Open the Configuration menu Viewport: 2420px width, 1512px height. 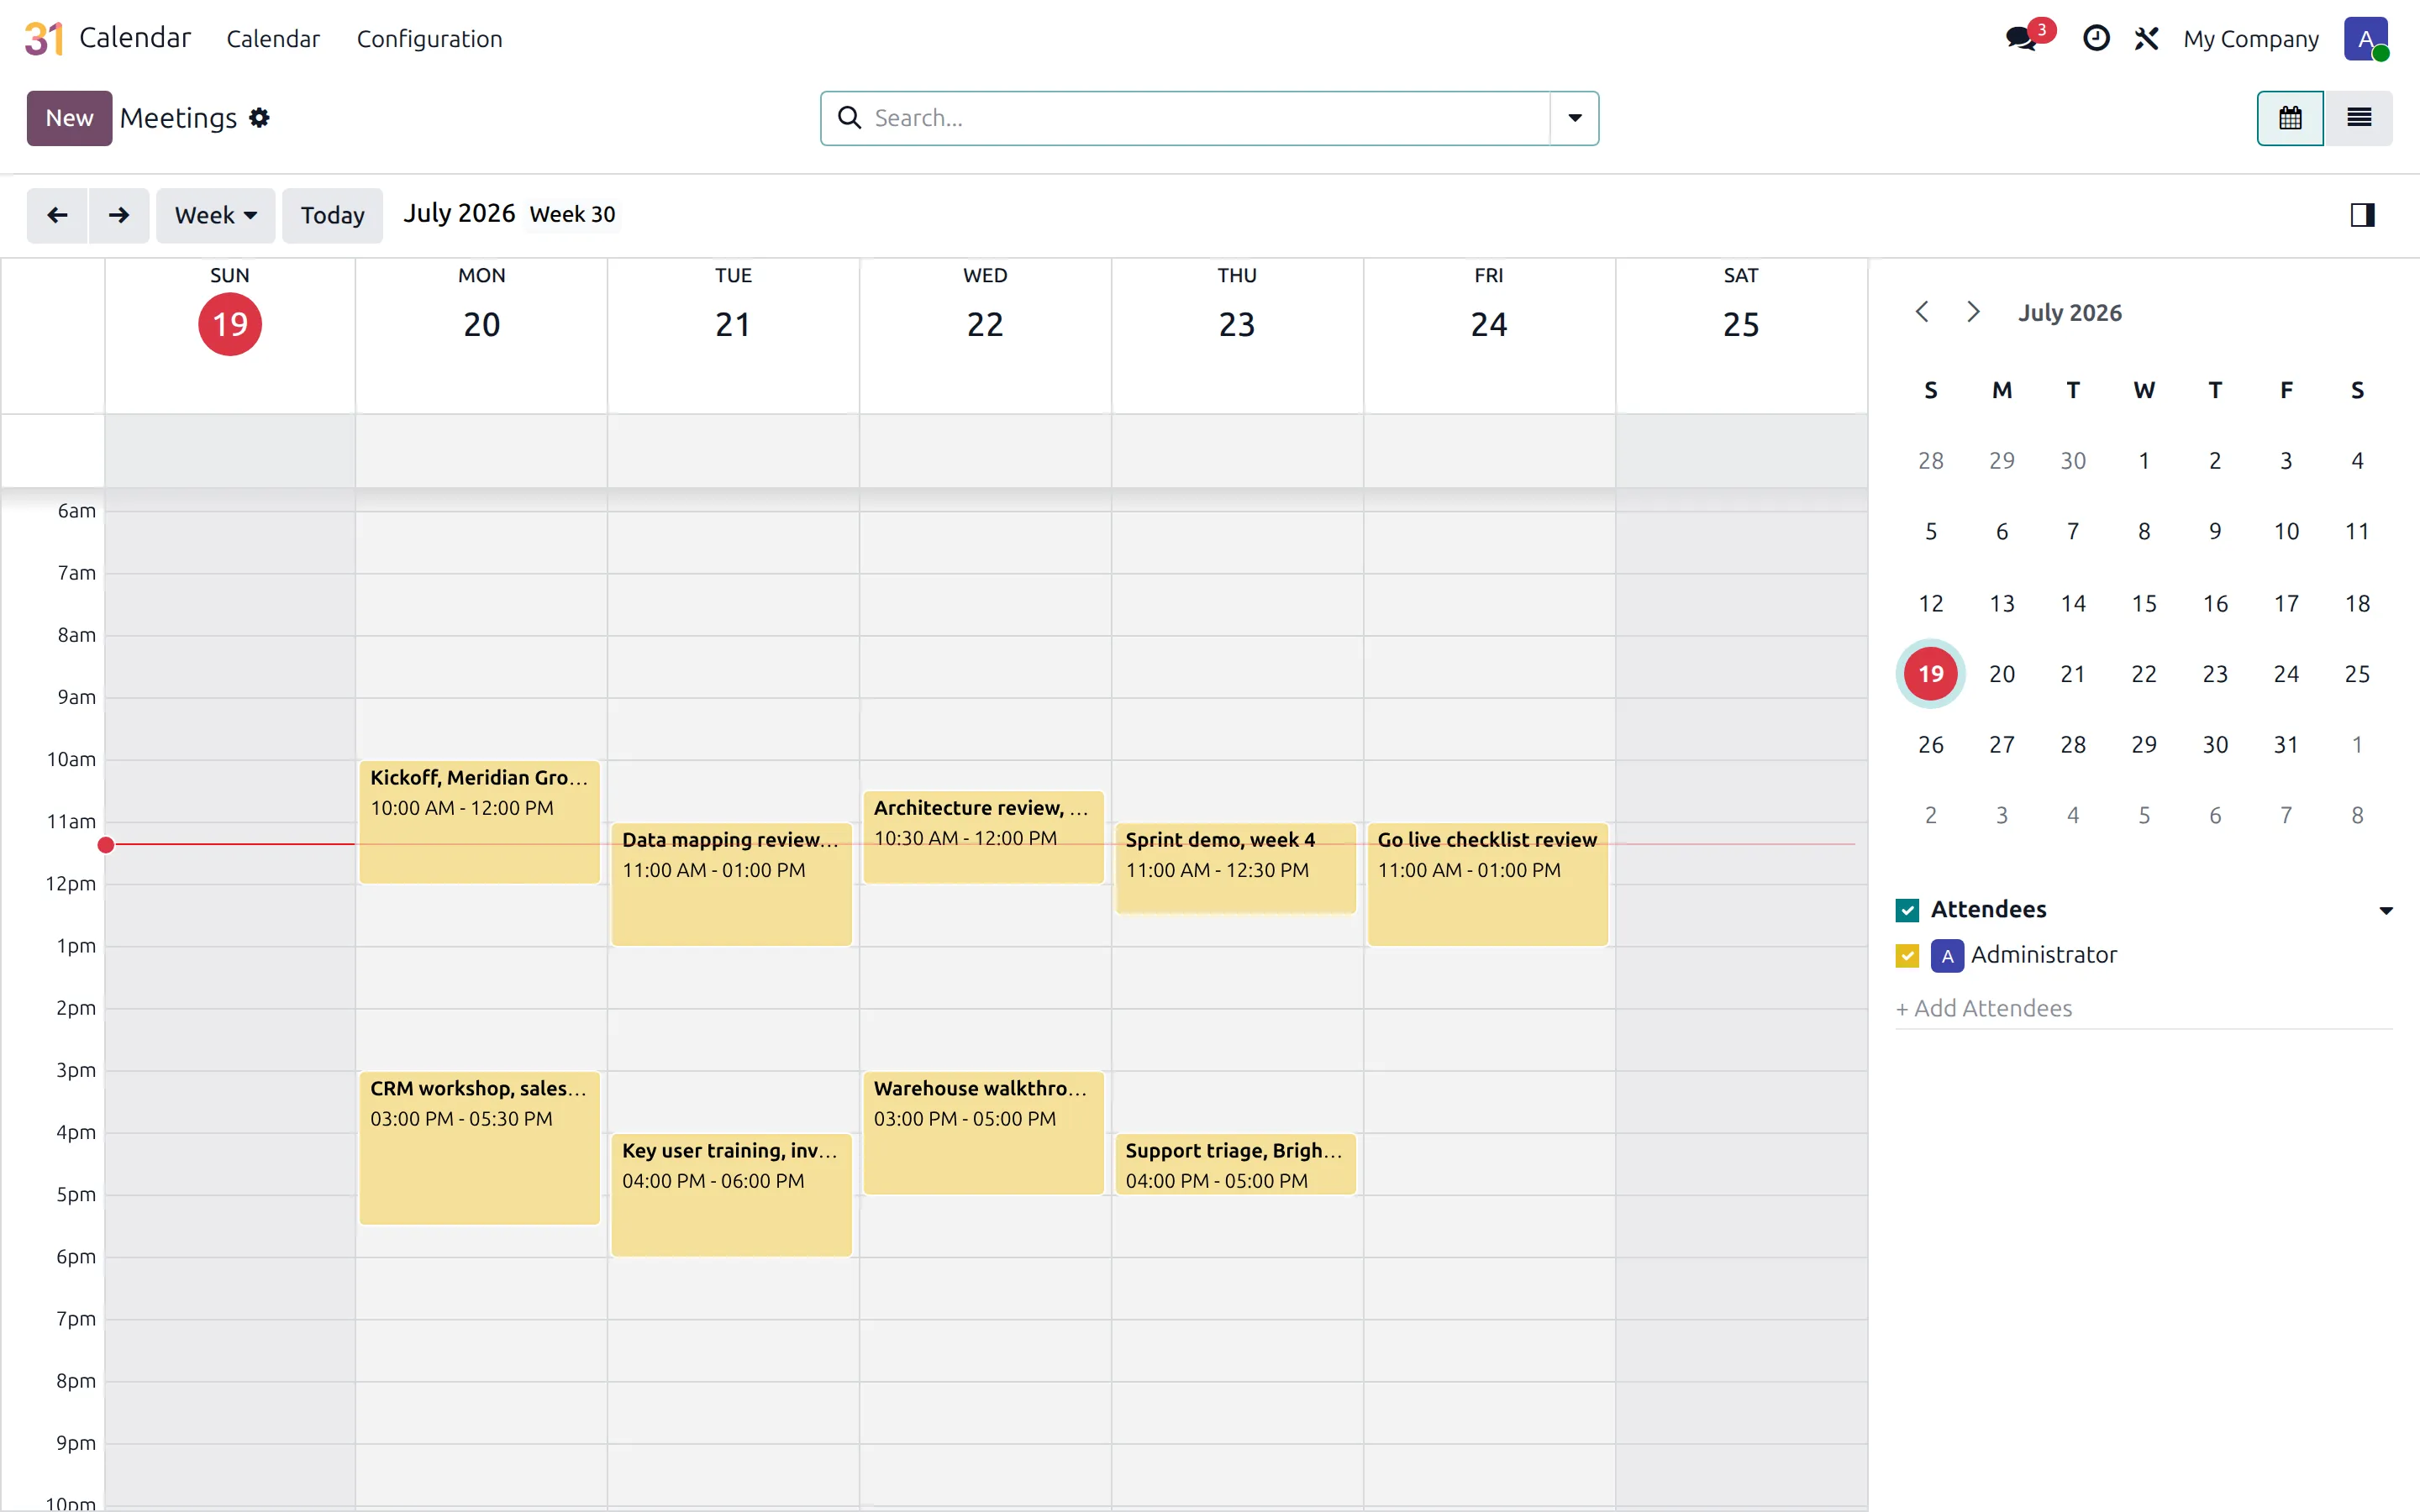coord(429,39)
